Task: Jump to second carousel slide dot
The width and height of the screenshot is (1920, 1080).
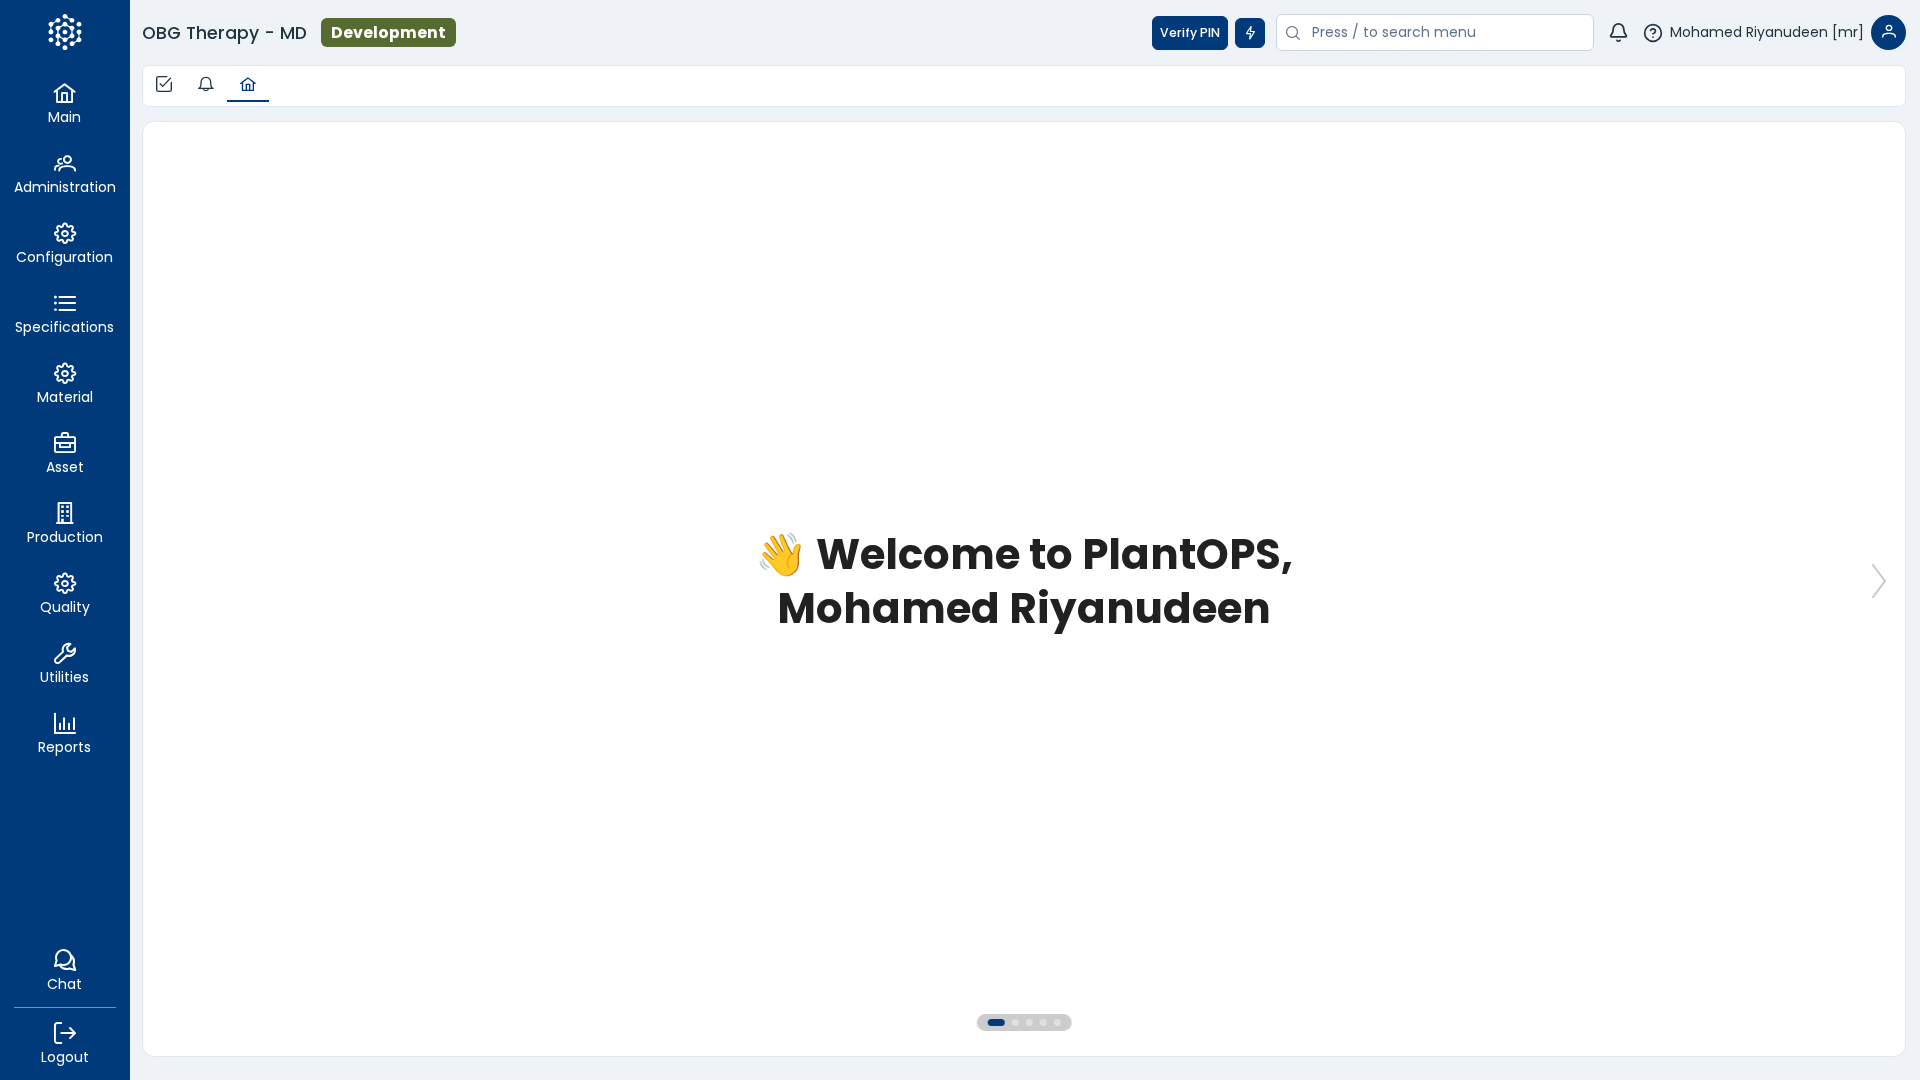Action: [1015, 1022]
